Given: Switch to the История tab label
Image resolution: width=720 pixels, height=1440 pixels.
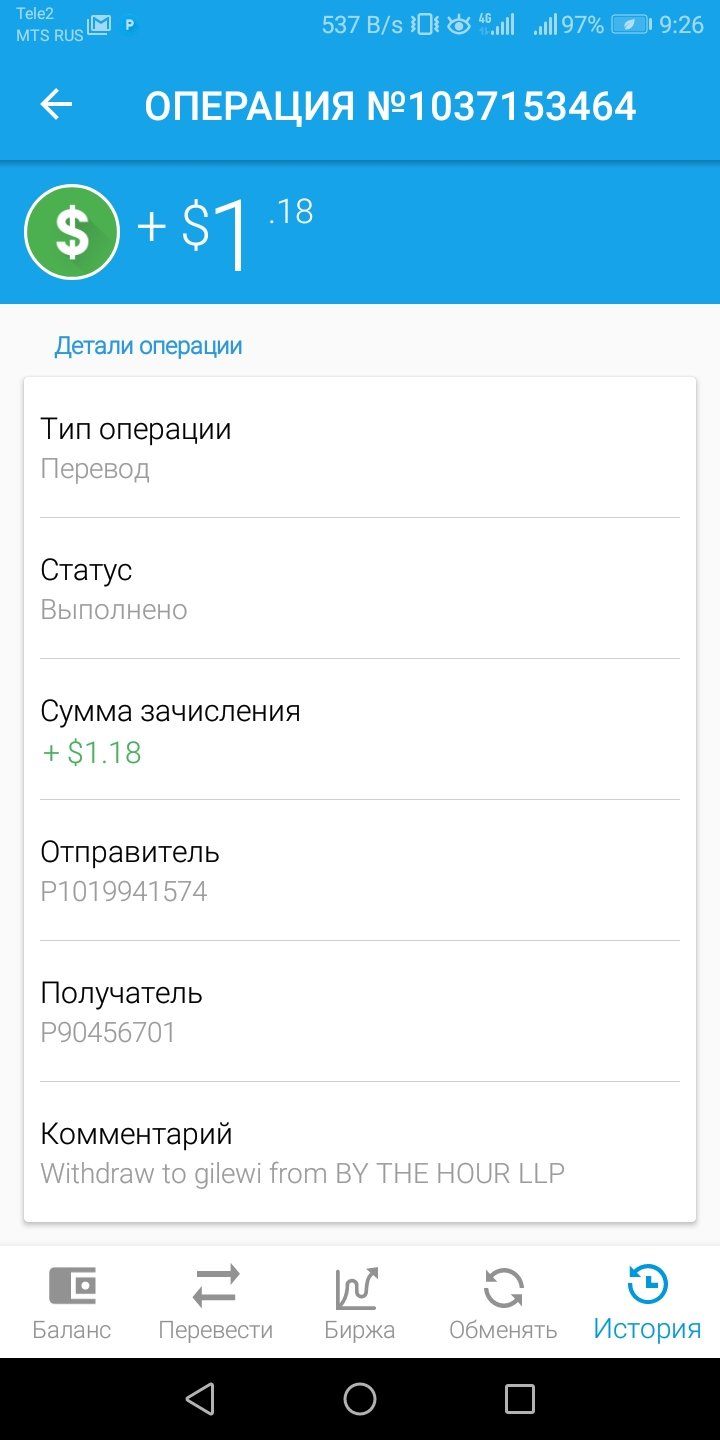Looking at the screenshot, I should click(647, 1329).
